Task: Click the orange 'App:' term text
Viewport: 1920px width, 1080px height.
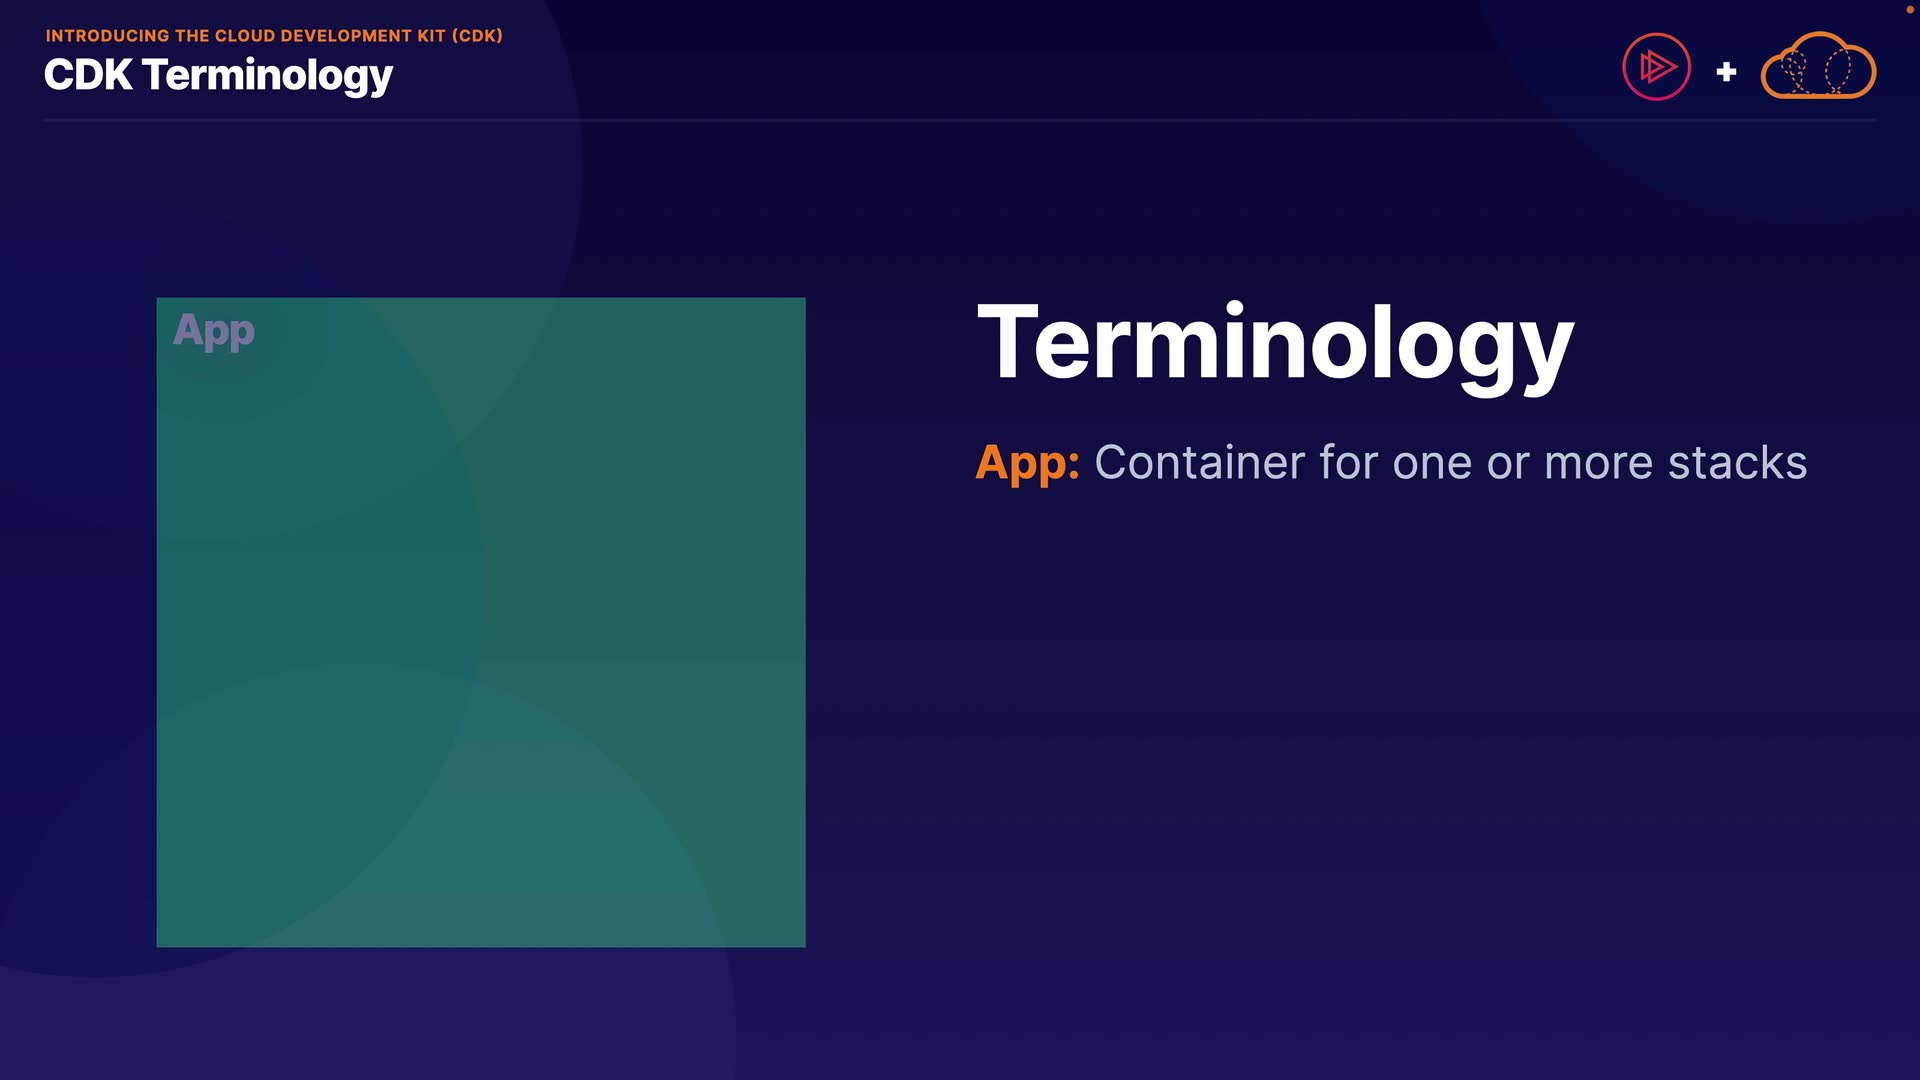Action: pos(1027,463)
